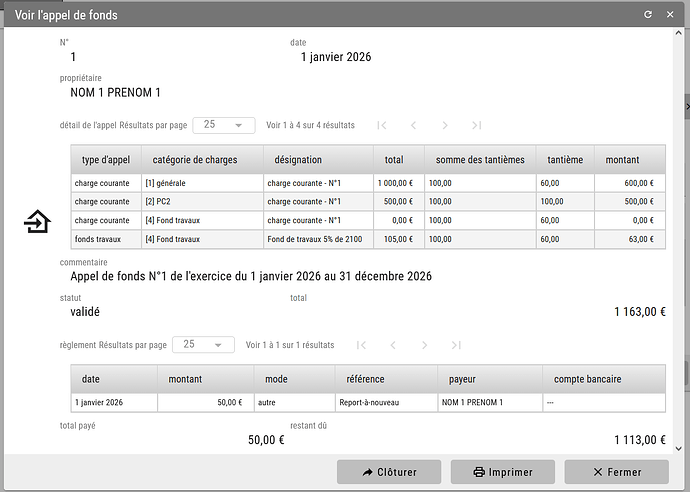Screen dimensions: 690x492
Task: Click the '1 113,00 €' restant dû value
Action: [640, 440]
